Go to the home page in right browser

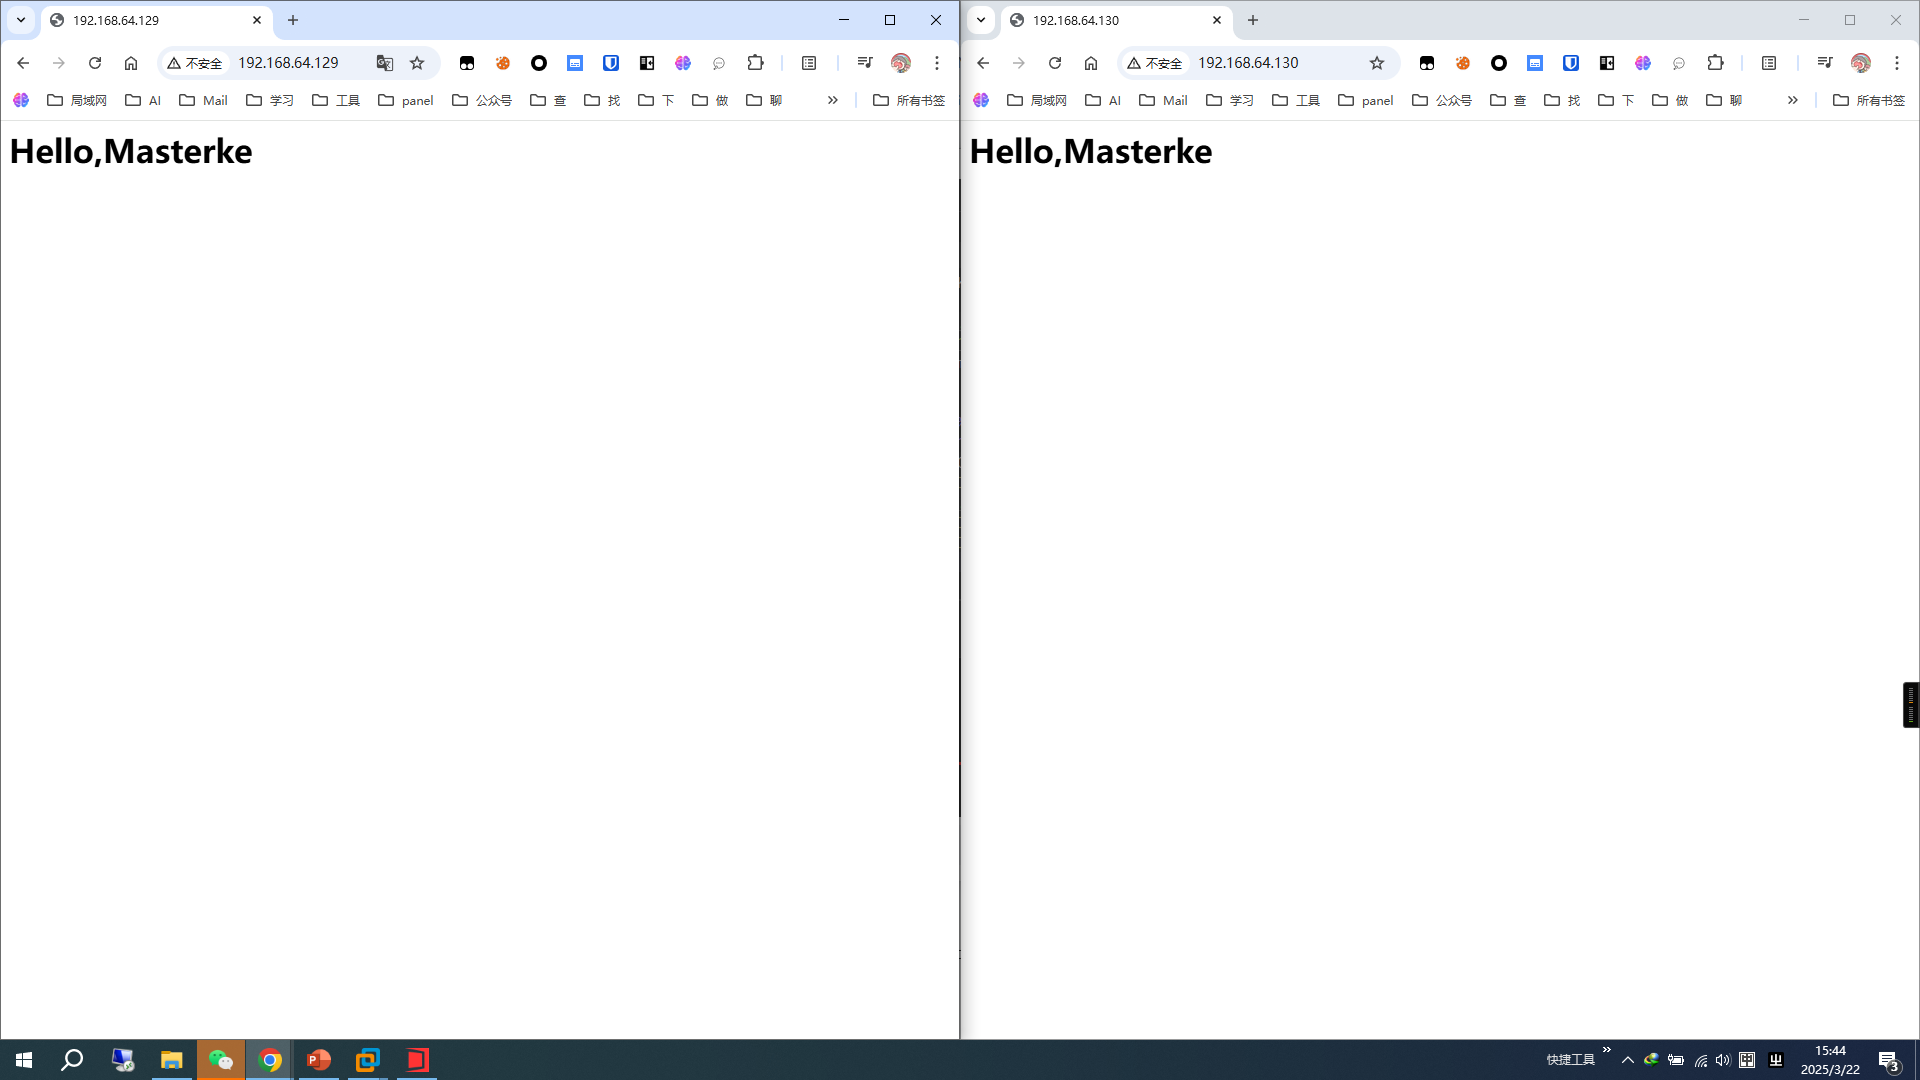coord(1091,63)
